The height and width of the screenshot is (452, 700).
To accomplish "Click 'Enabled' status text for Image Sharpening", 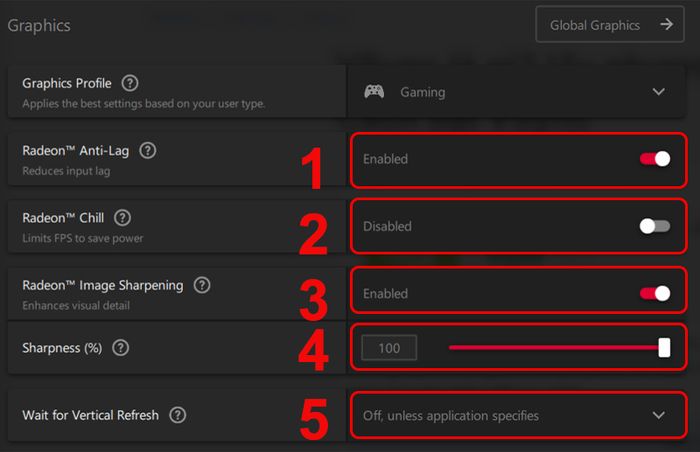I will coord(385,293).
